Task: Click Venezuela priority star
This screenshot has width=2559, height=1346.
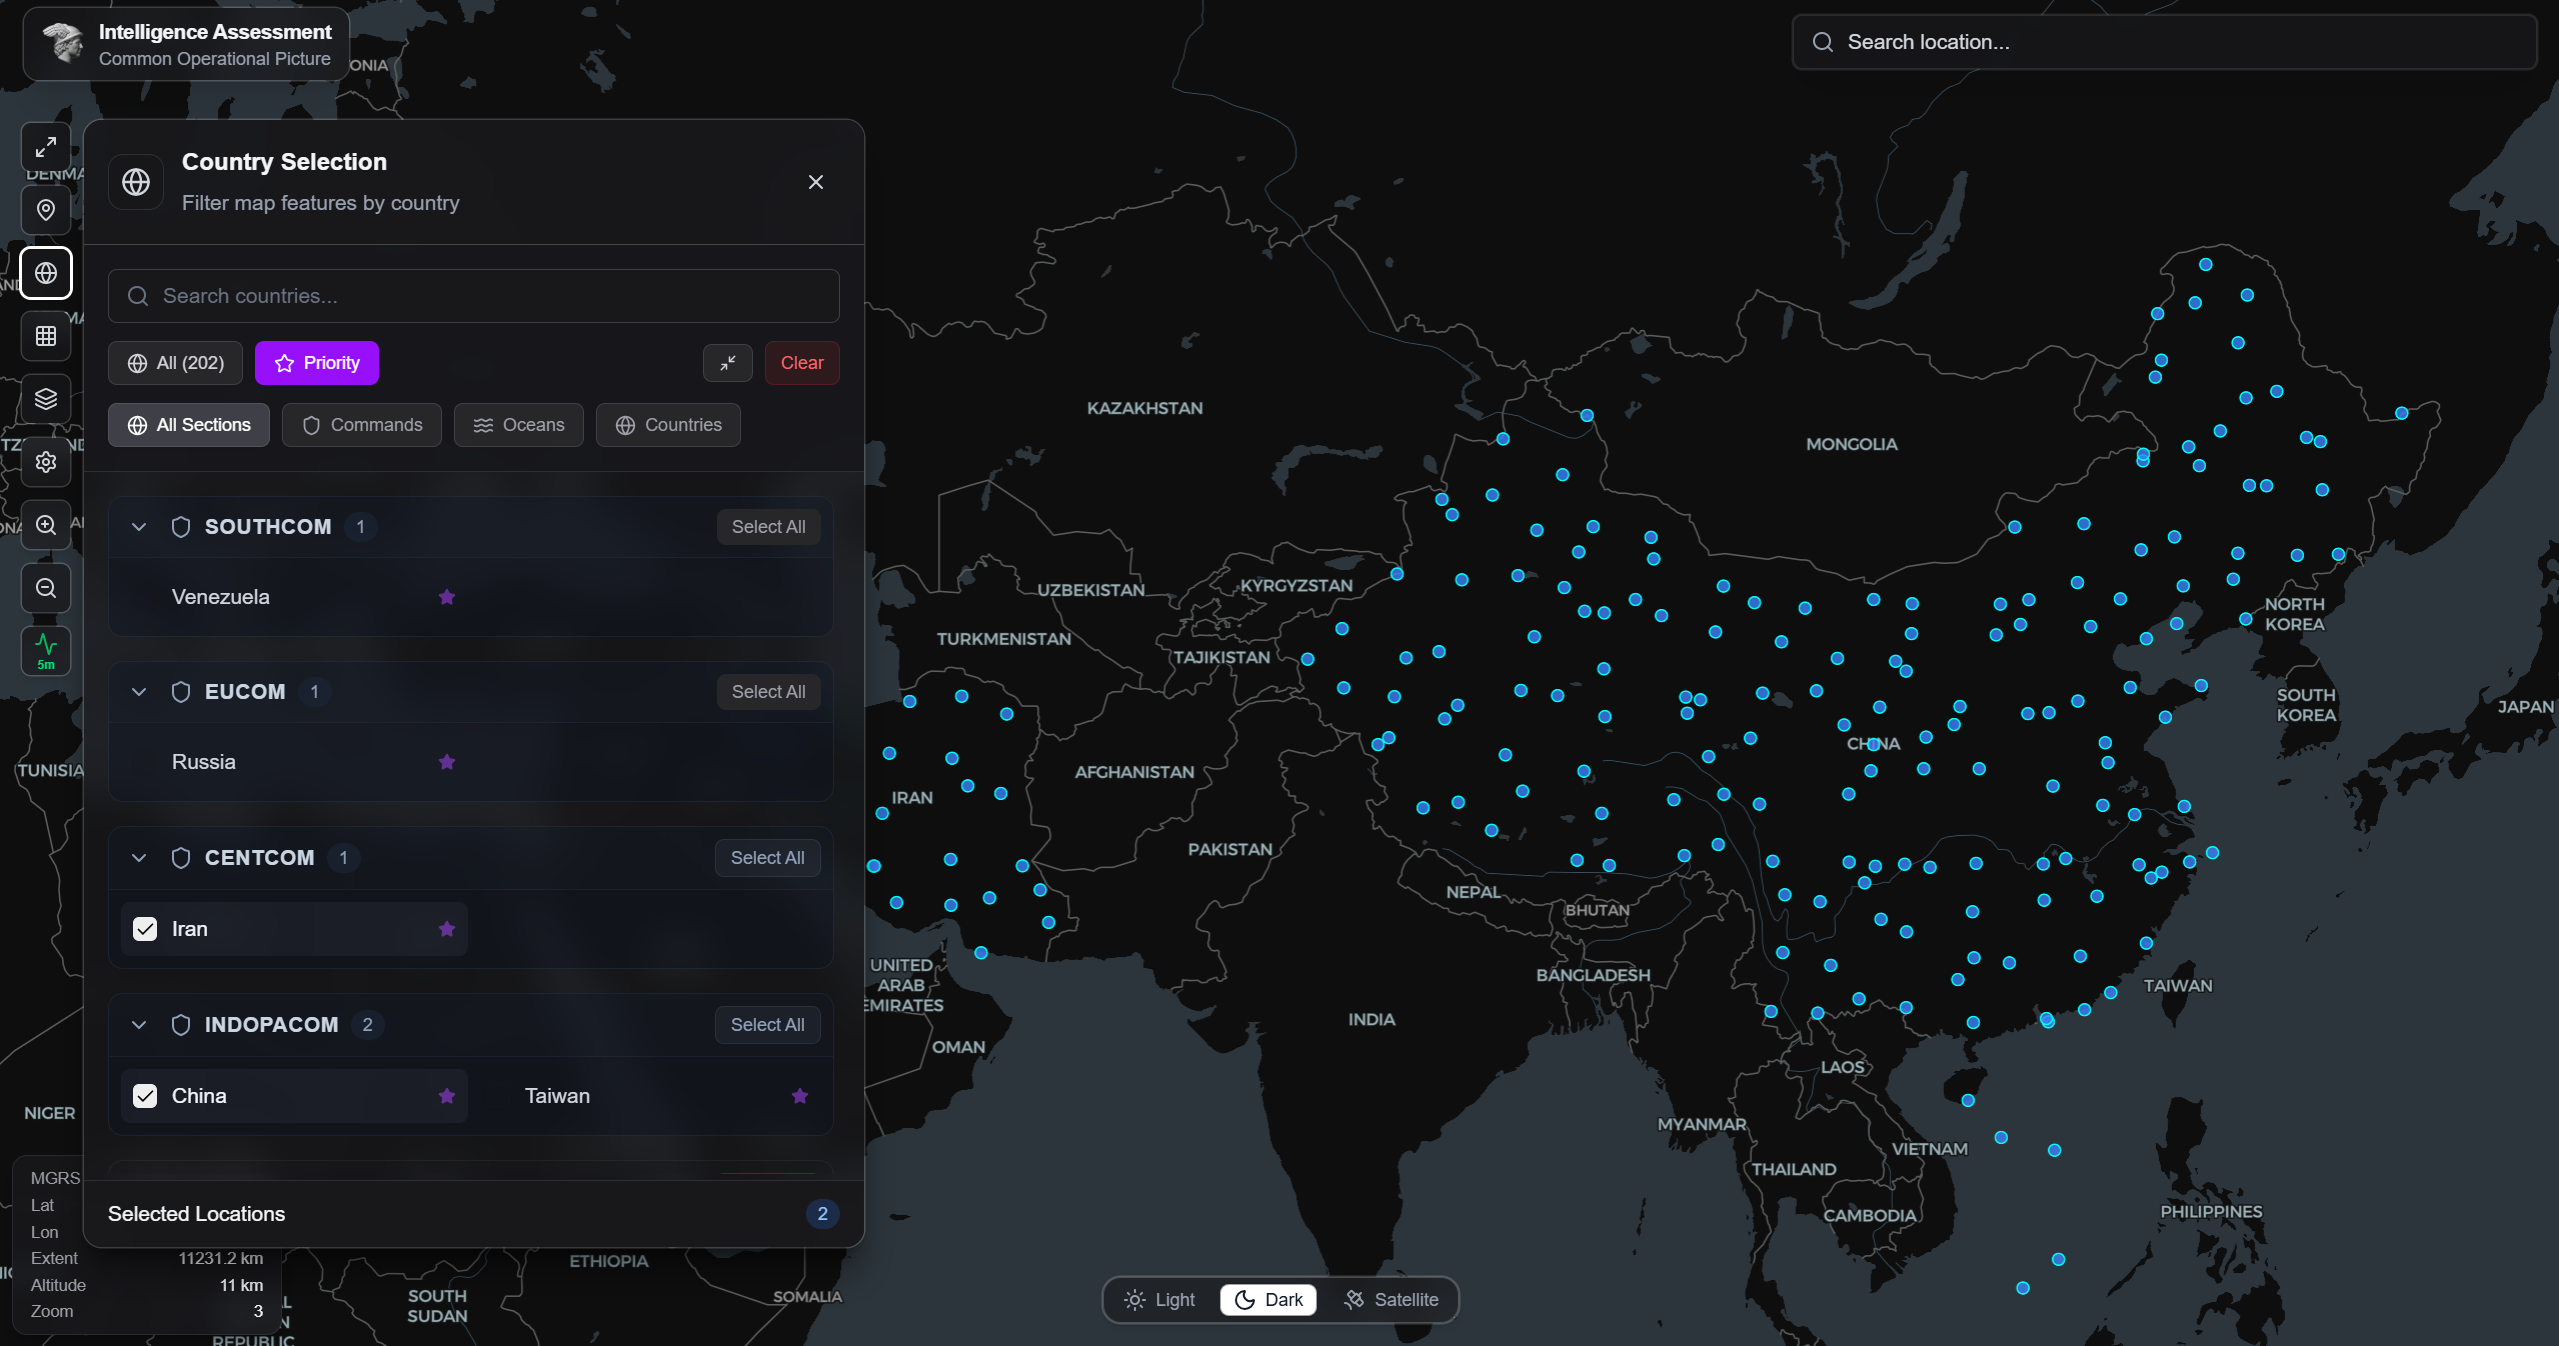Action: pos(447,597)
